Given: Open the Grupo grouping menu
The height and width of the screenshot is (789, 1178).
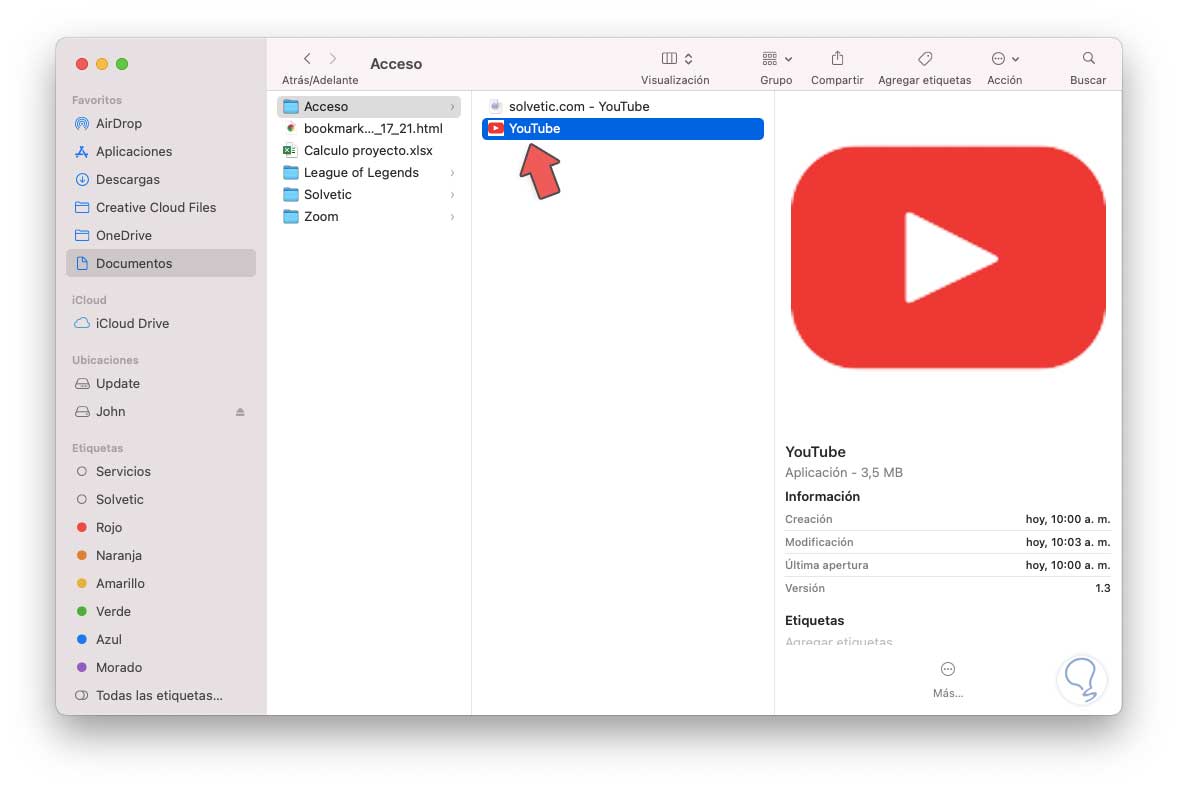Looking at the screenshot, I should click(777, 59).
